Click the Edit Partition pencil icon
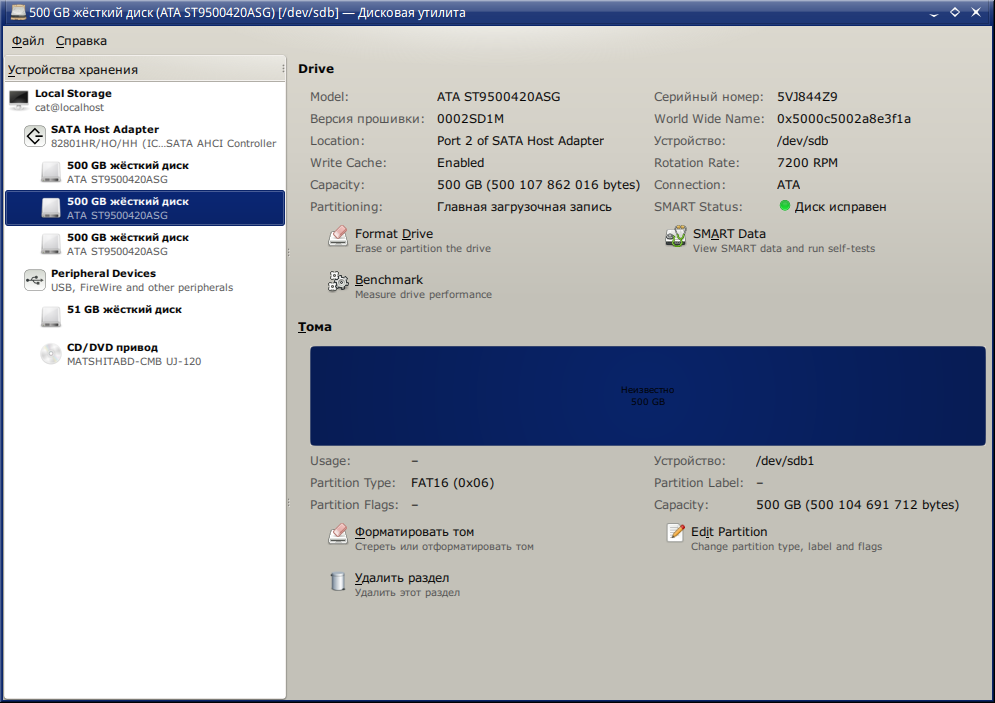Screen dimensions: 995x703 [676, 533]
